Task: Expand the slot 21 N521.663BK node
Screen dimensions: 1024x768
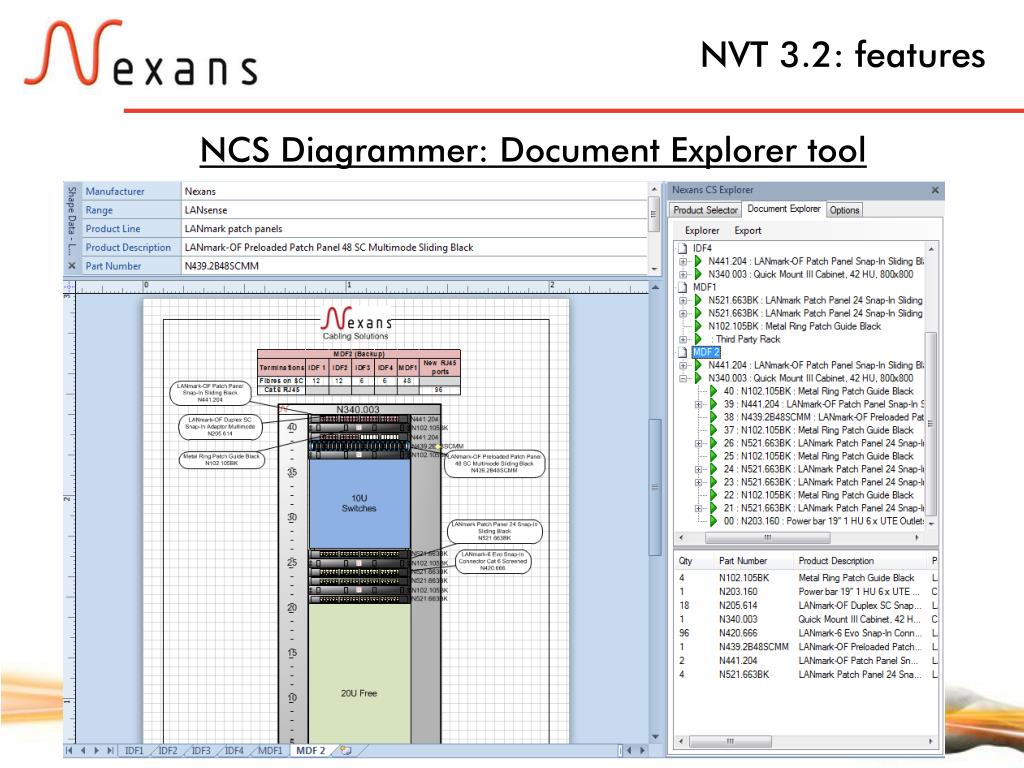Action: [699, 508]
